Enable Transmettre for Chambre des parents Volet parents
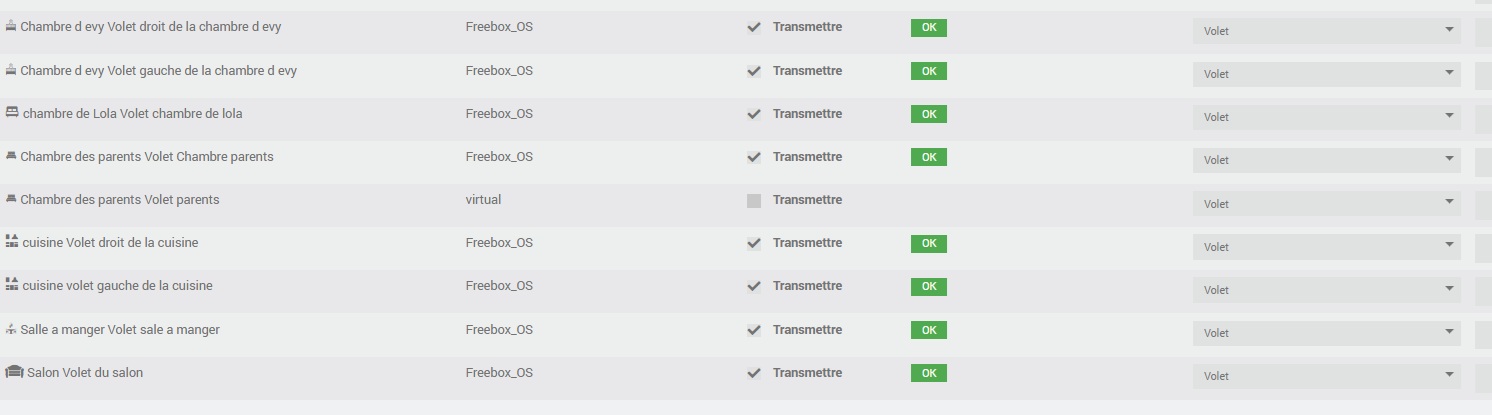This screenshot has height=415, width=1492. coord(754,200)
